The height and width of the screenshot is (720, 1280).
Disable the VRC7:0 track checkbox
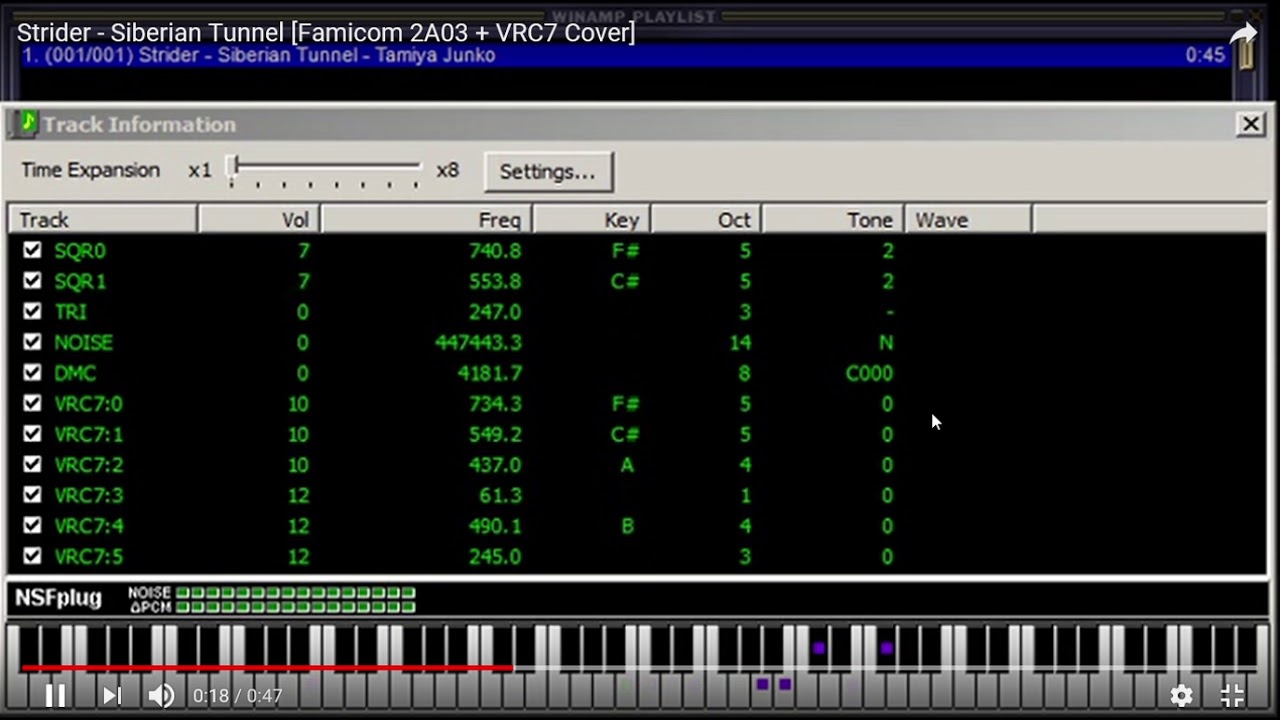(x=32, y=403)
